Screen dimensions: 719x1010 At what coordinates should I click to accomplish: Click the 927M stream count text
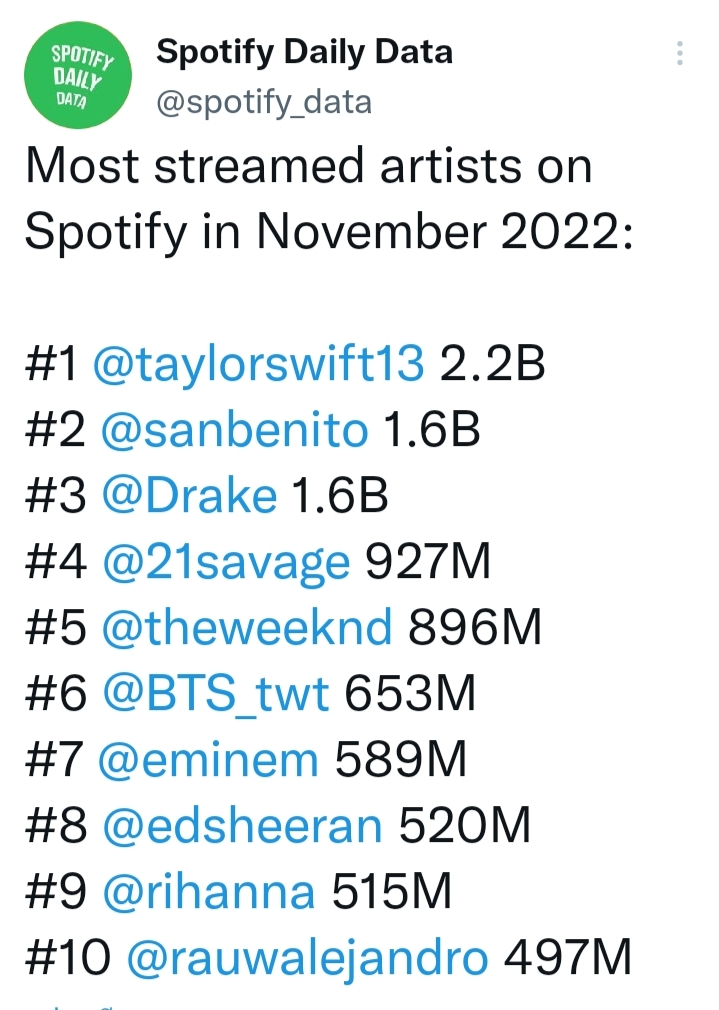point(428,561)
